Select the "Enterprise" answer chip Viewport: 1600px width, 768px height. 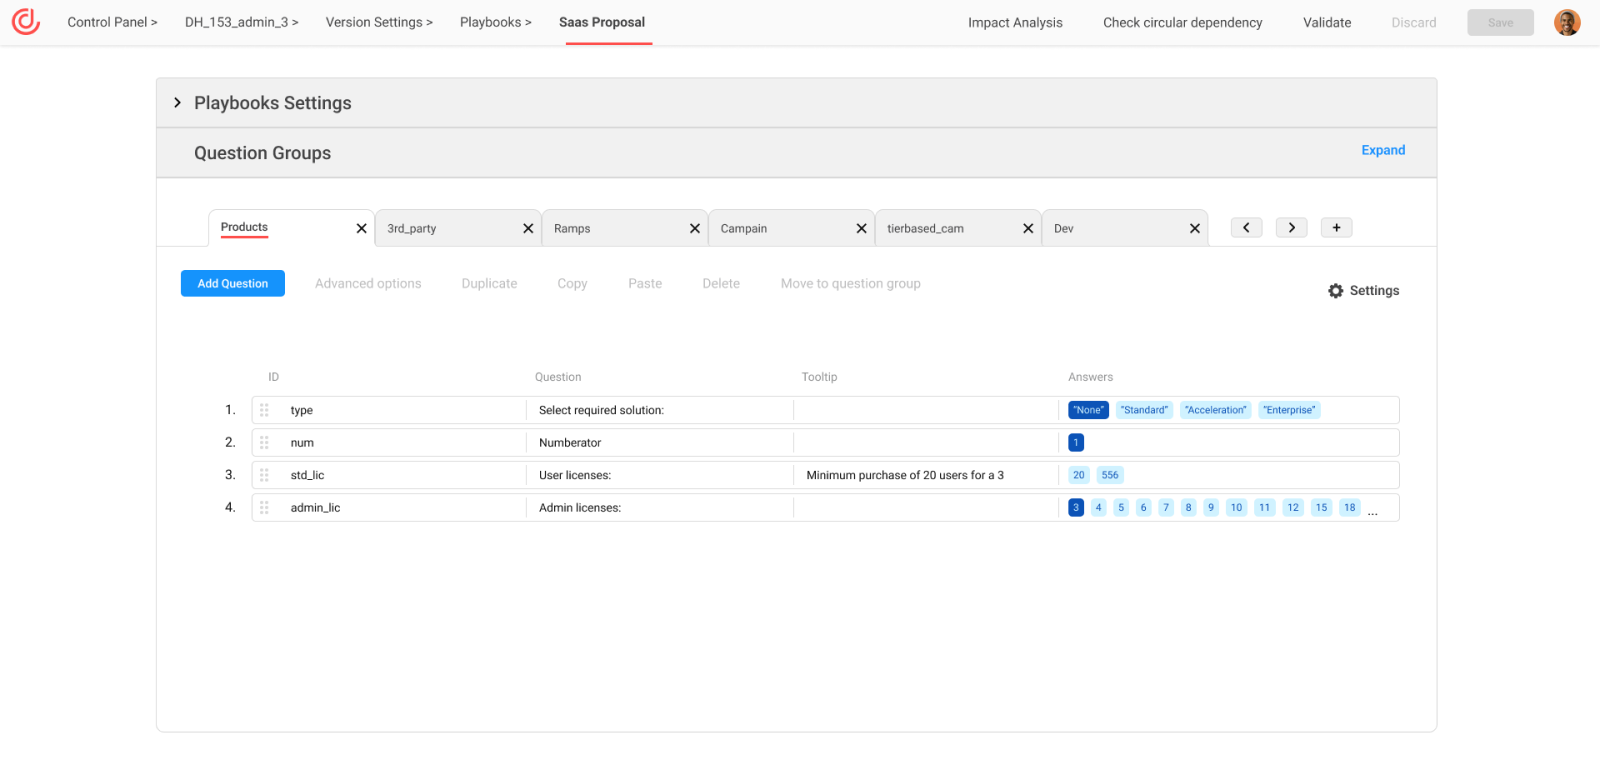pos(1289,410)
